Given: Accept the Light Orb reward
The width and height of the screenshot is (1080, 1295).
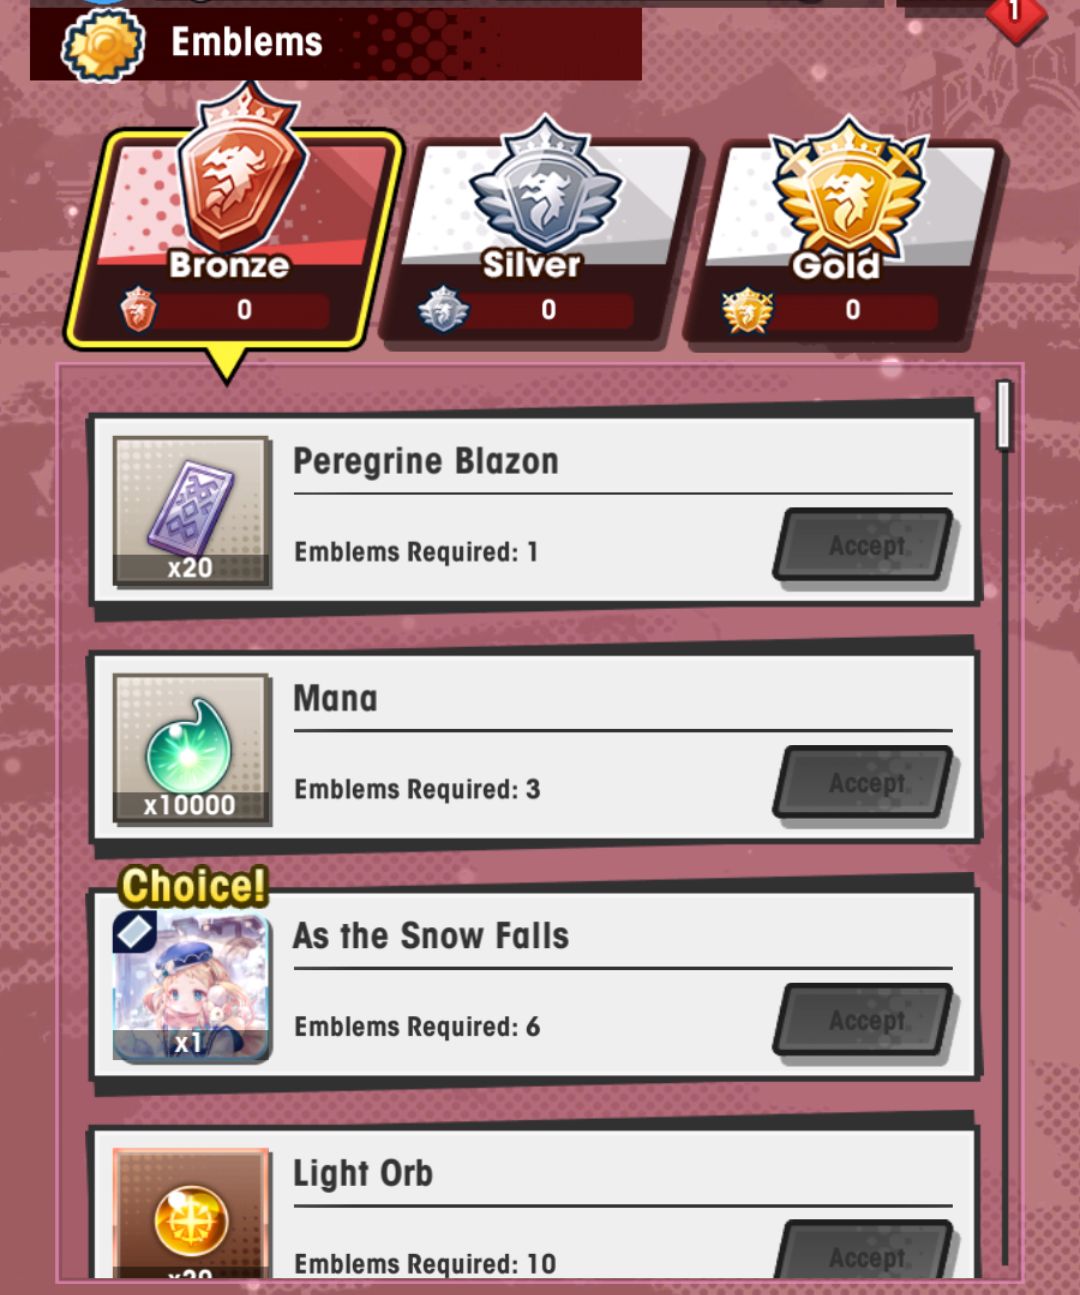Looking at the screenshot, I should coord(863,1250).
